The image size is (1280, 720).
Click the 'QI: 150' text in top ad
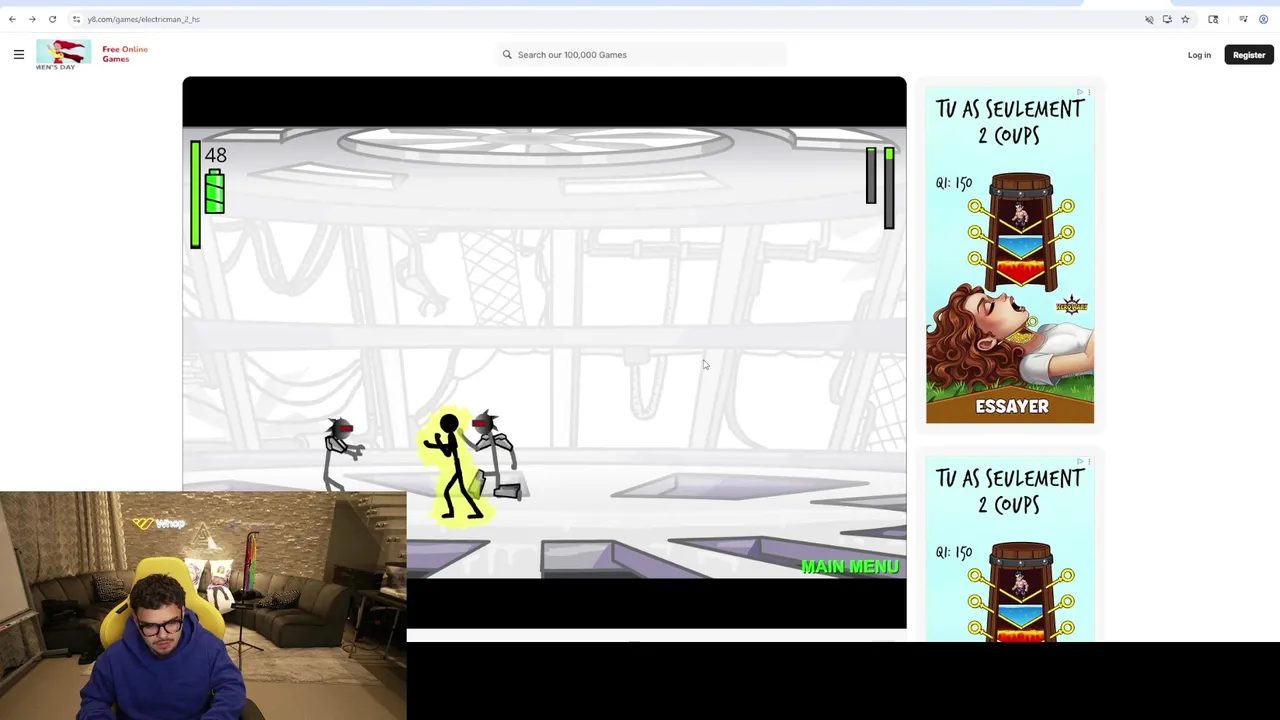(954, 183)
